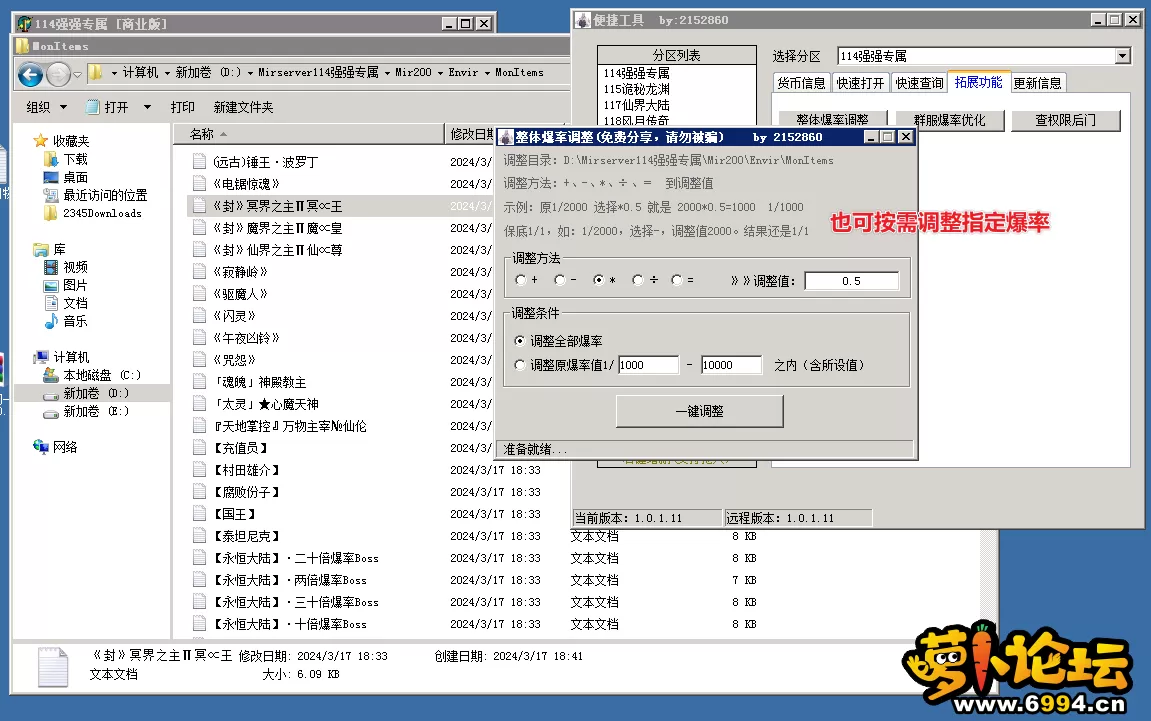Expand the 计算机 breadcrumb arrow
1151x721 pixels.
pyautogui.click(x=167, y=73)
